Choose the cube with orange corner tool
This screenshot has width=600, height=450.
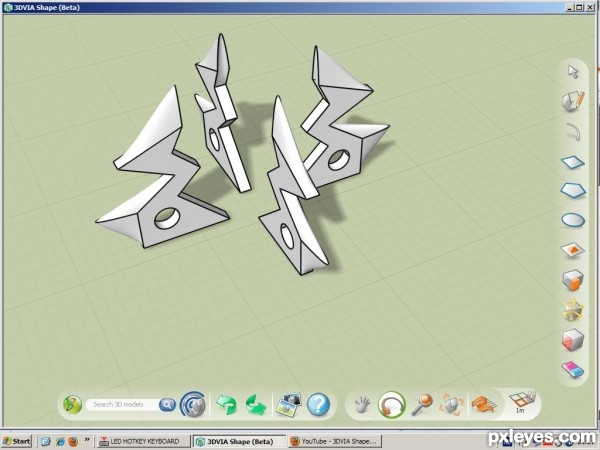573,280
